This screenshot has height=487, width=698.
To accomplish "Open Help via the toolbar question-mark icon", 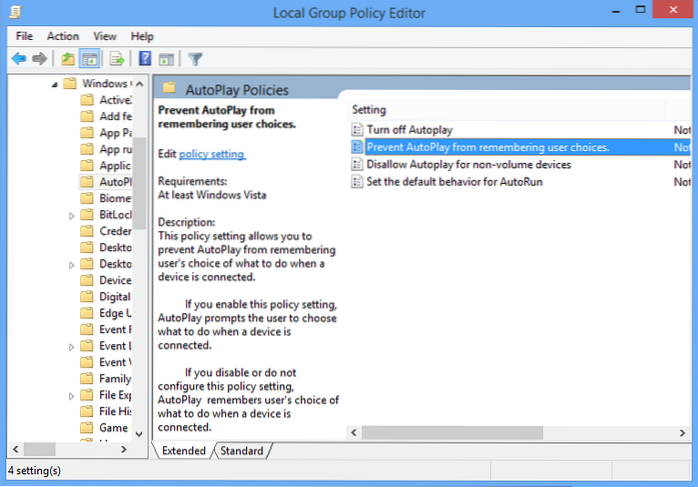I will click(145, 58).
